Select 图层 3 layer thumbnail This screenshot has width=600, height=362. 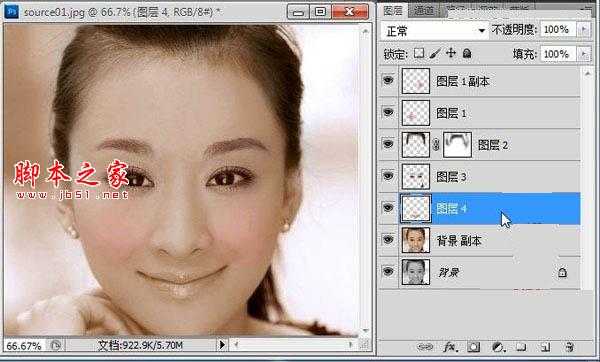pos(416,176)
